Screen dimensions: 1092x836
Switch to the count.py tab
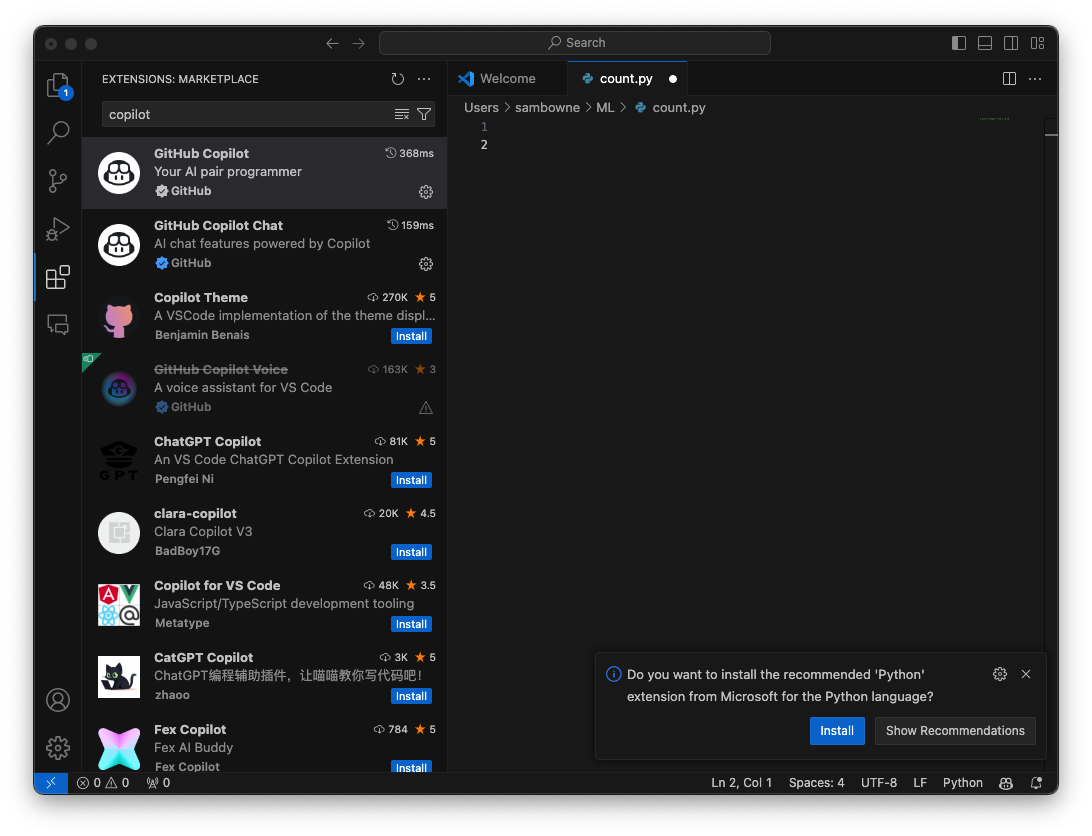626,79
